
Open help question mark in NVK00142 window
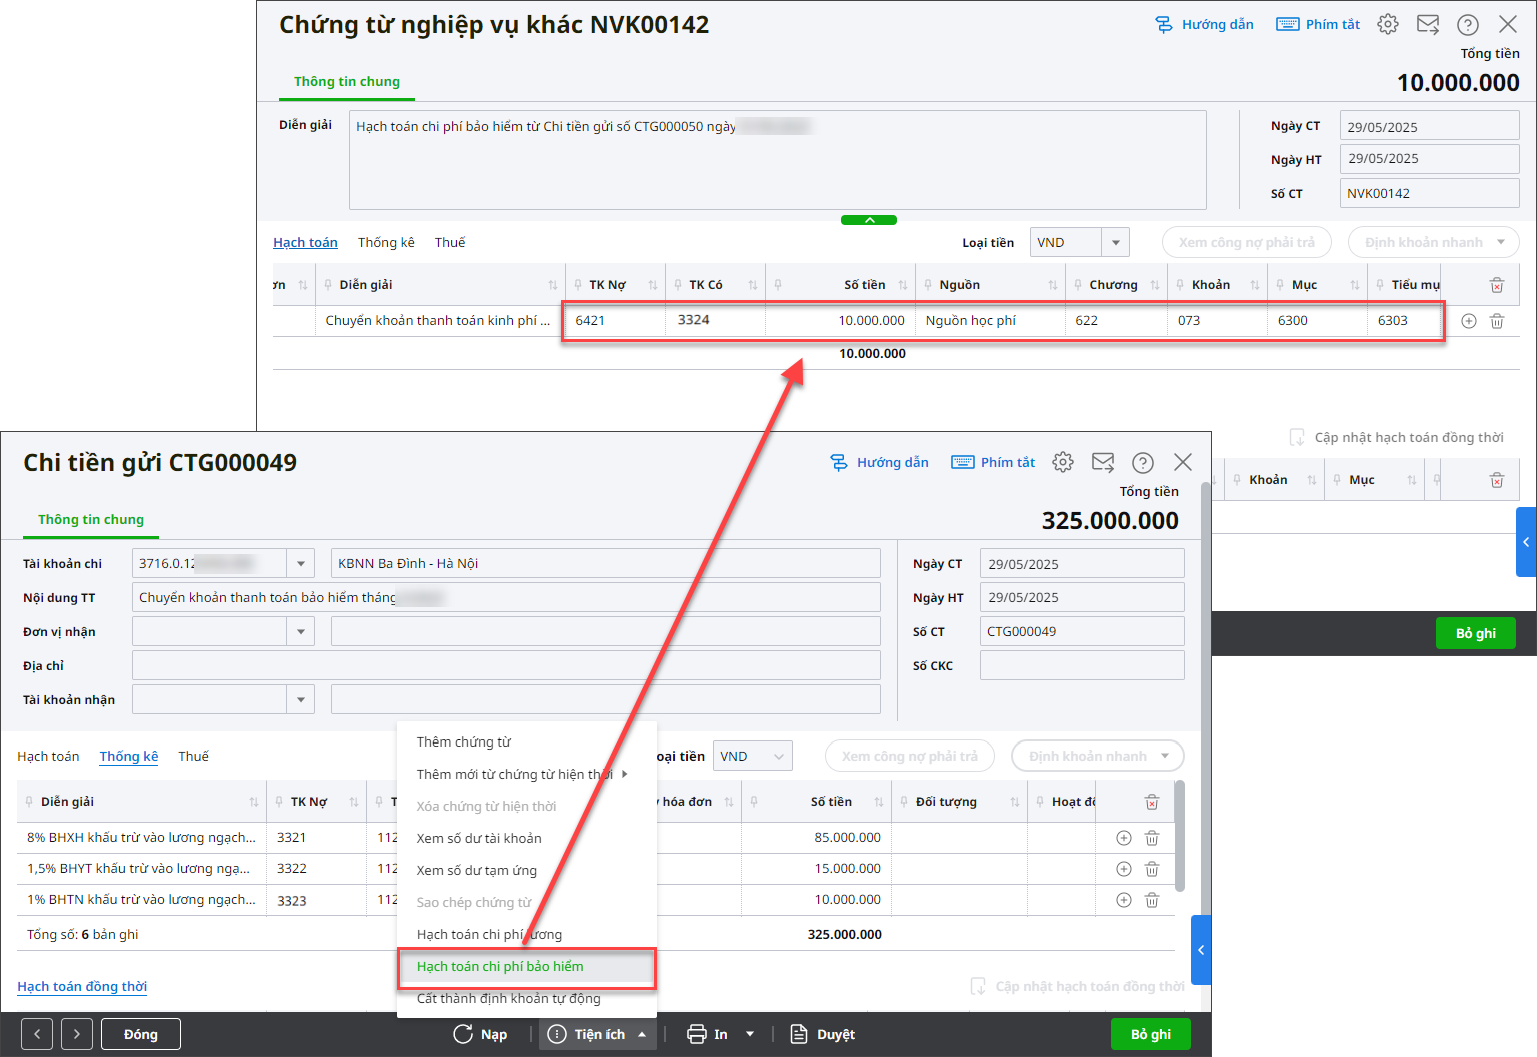coord(1468,25)
